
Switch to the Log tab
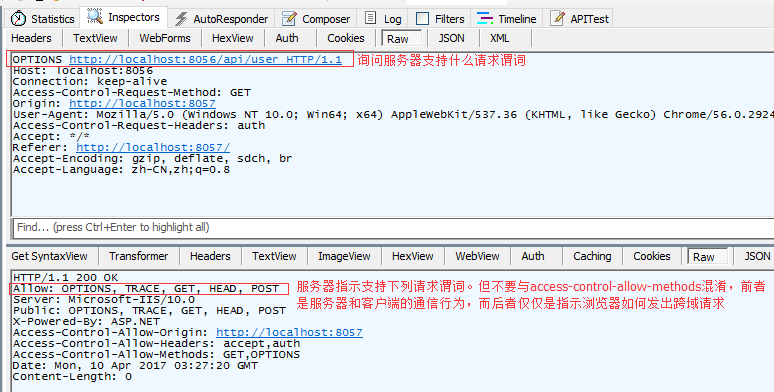[x=383, y=19]
